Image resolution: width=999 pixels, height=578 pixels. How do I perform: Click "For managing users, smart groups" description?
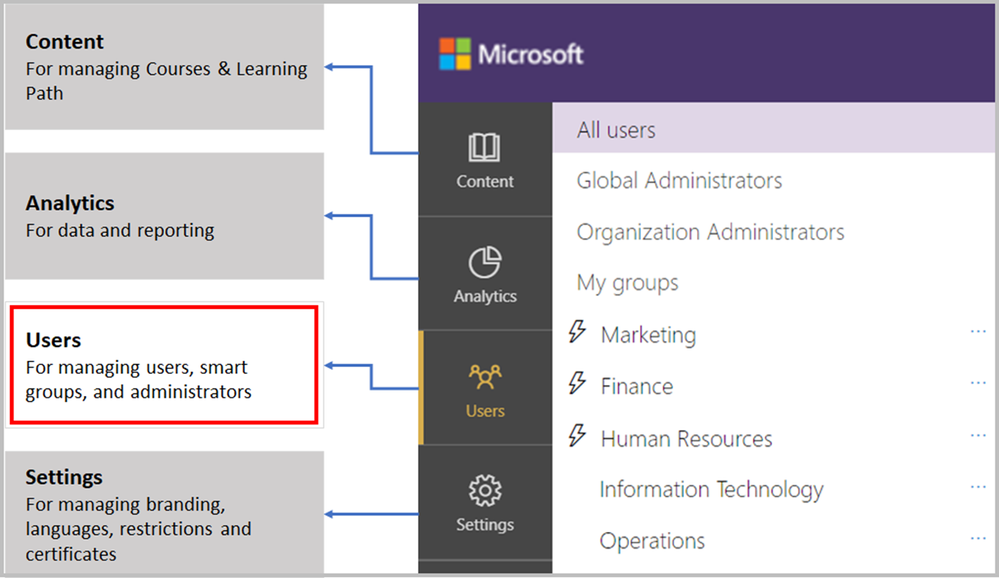(x=138, y=380)
